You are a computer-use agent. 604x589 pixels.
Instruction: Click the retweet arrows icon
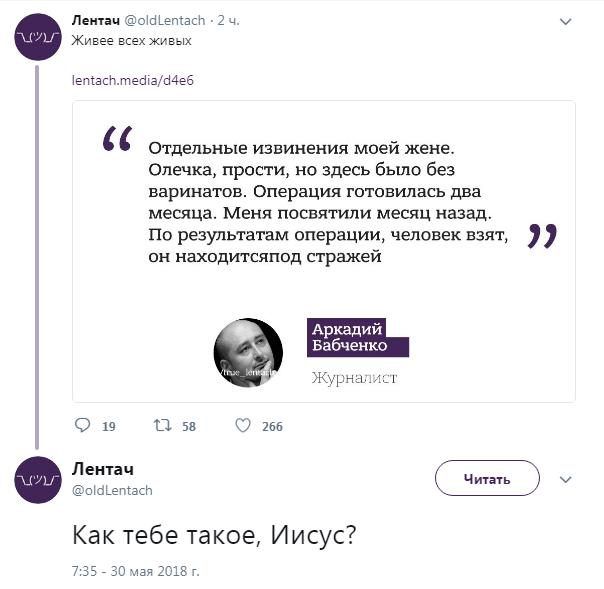coord(162,426)
